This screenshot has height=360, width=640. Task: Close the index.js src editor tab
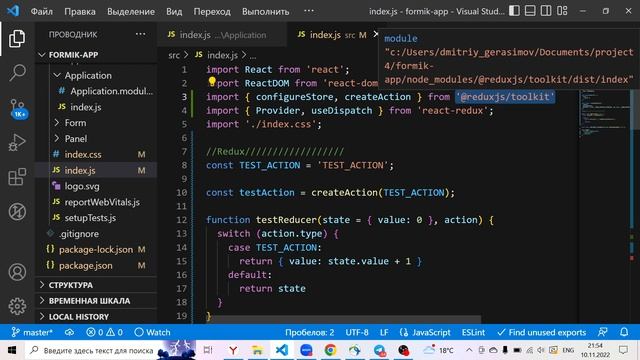pyautogui.click(x=376, y=34)
